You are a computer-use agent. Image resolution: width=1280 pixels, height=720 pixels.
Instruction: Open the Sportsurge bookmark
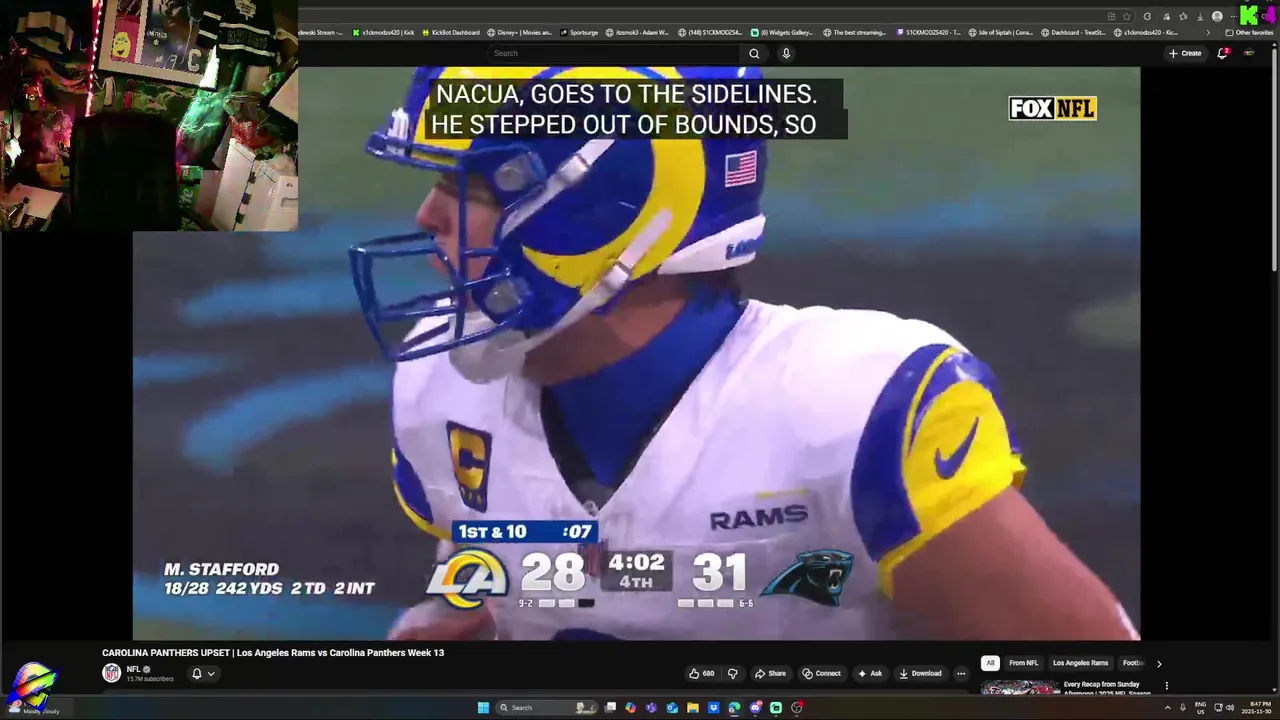pos(579,32)
